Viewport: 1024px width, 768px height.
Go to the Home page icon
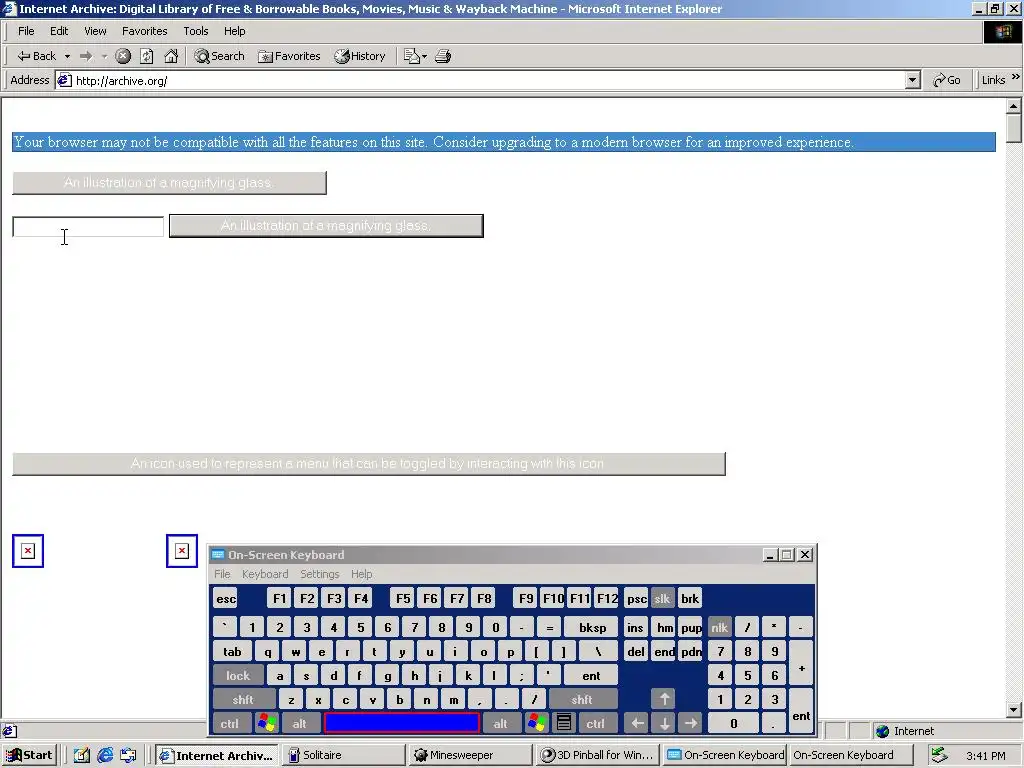(171, 56)
